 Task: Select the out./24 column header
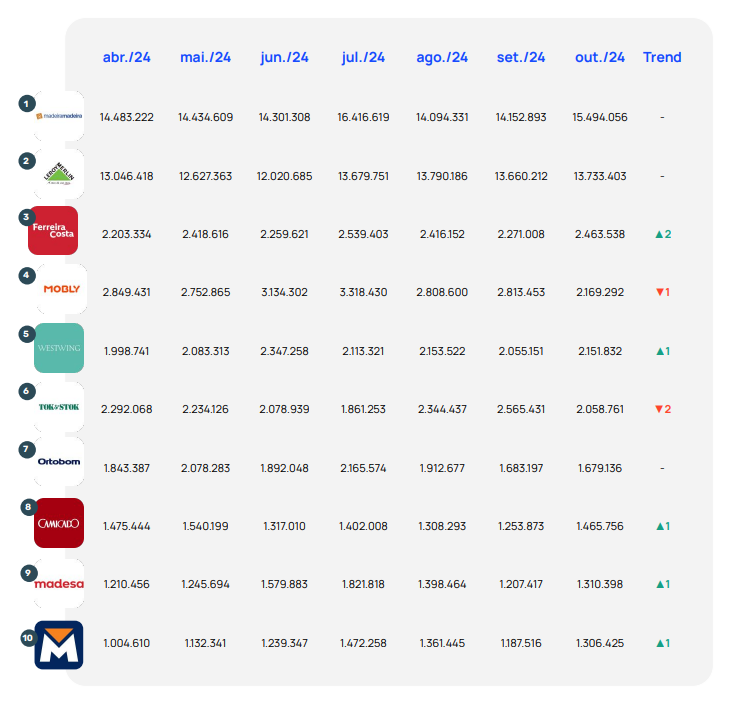tap(600, 57)
